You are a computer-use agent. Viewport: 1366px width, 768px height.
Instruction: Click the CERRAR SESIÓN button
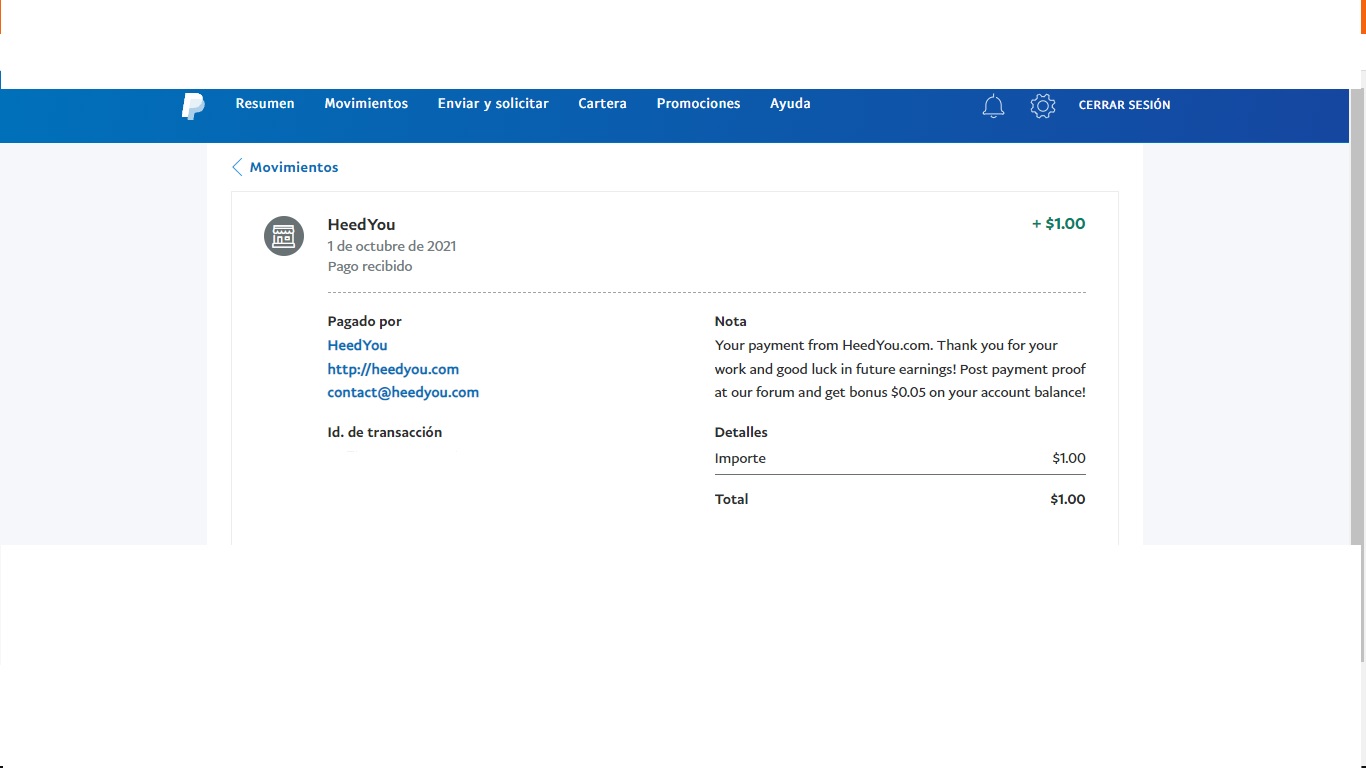coord(1124,105)
